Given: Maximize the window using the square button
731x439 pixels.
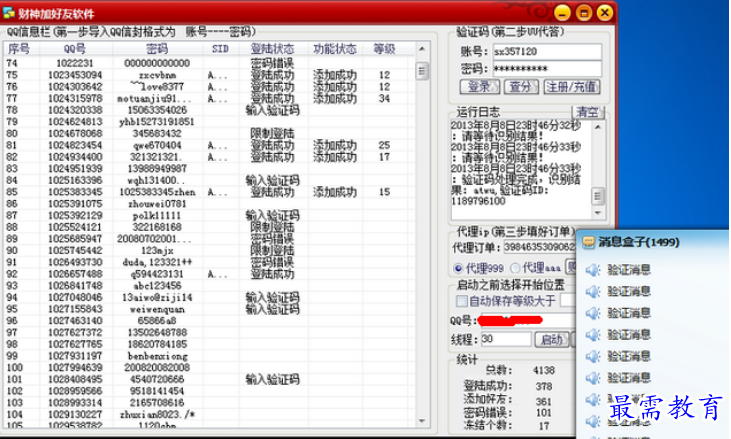Looking at the screenshot, I should click(x=584, y=13).
